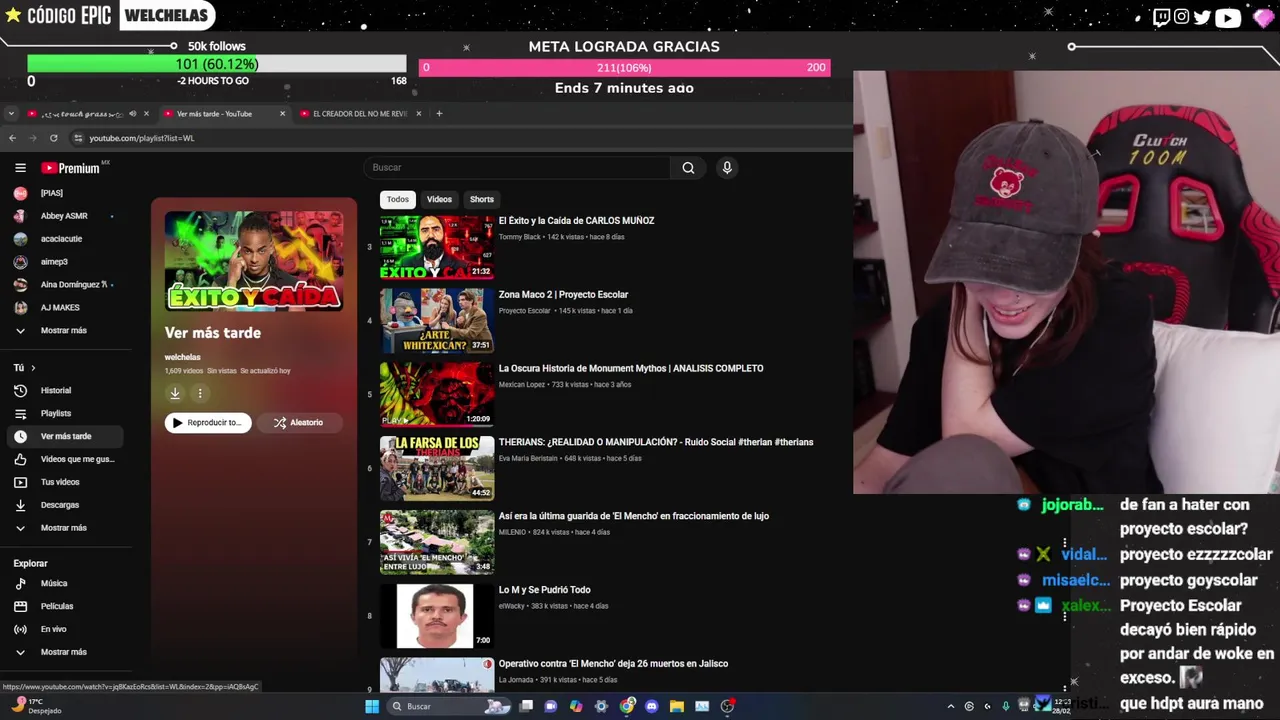1280x720 pixels.
Task: Mute the touch grass tab audio icon
Action: point(133,113)
